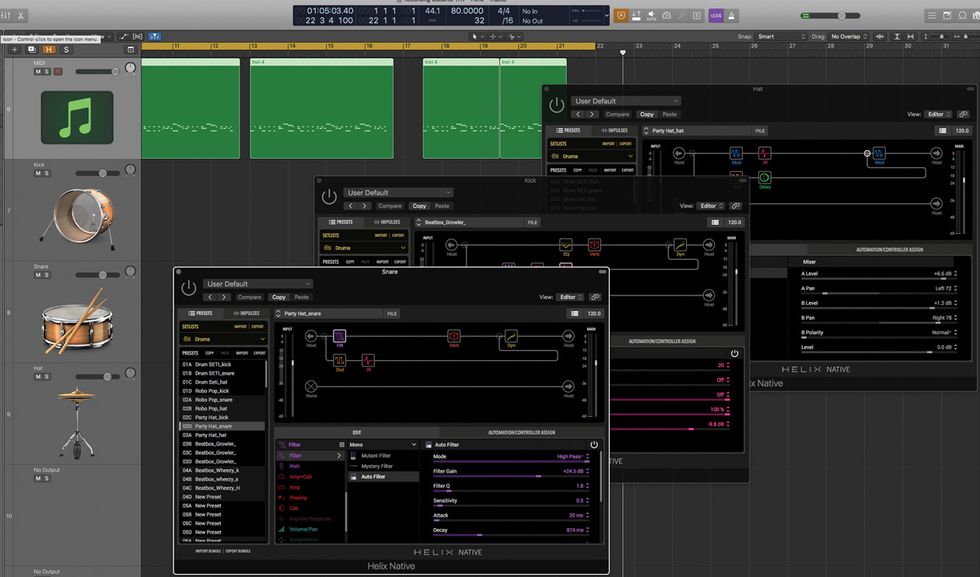Image resolution: width=980 pixels, height=577 pixels.
Task: Click Paste button in Kick window
Action: (x=442, y=206)
